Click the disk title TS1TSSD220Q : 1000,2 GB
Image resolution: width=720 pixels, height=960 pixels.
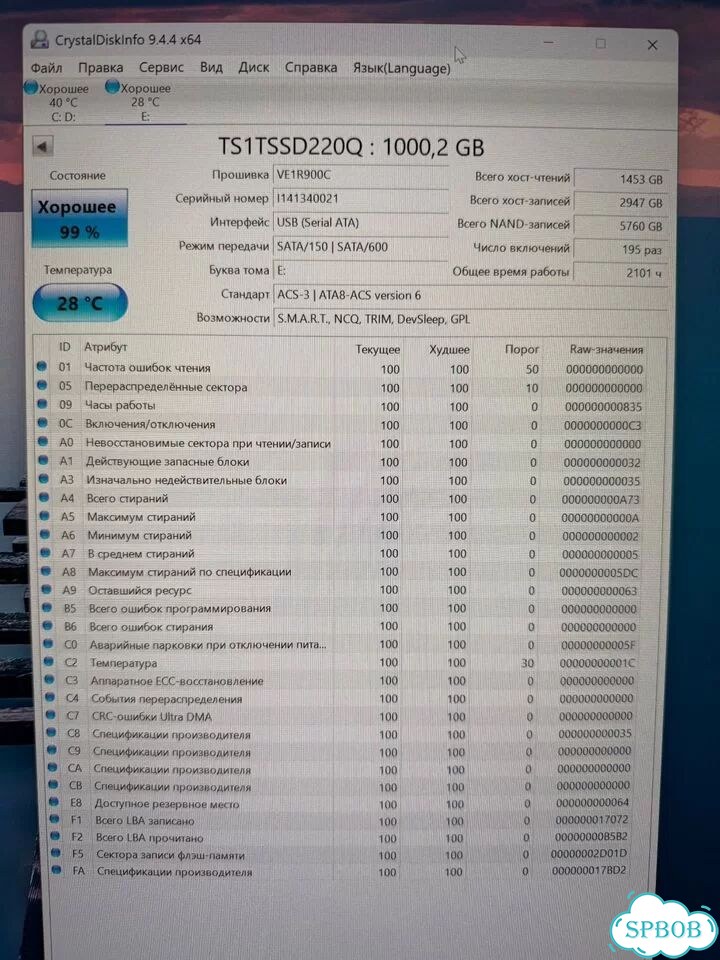click(x=351, y=147)
